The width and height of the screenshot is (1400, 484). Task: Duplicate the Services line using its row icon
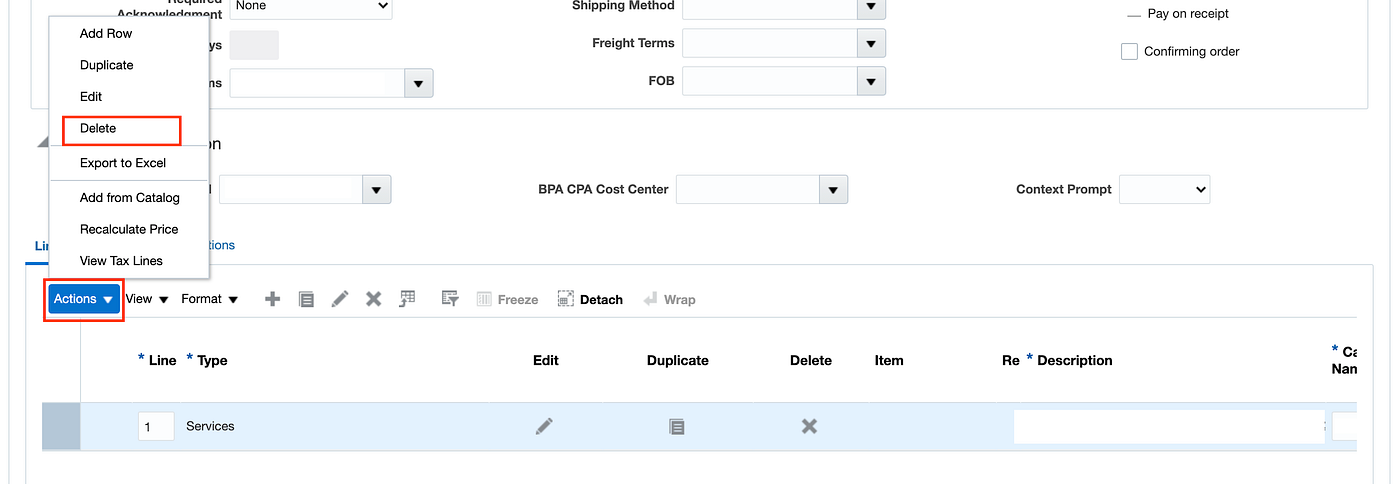(x=677, y=426)
